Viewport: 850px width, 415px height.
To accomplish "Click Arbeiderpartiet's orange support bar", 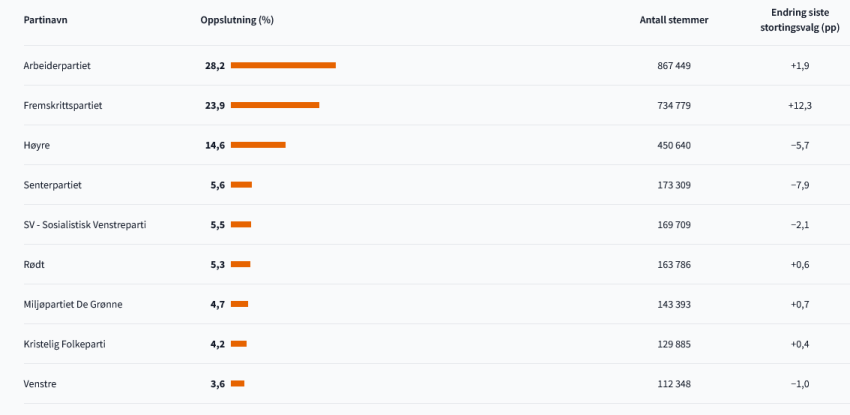I will click(x=283, y=65).
